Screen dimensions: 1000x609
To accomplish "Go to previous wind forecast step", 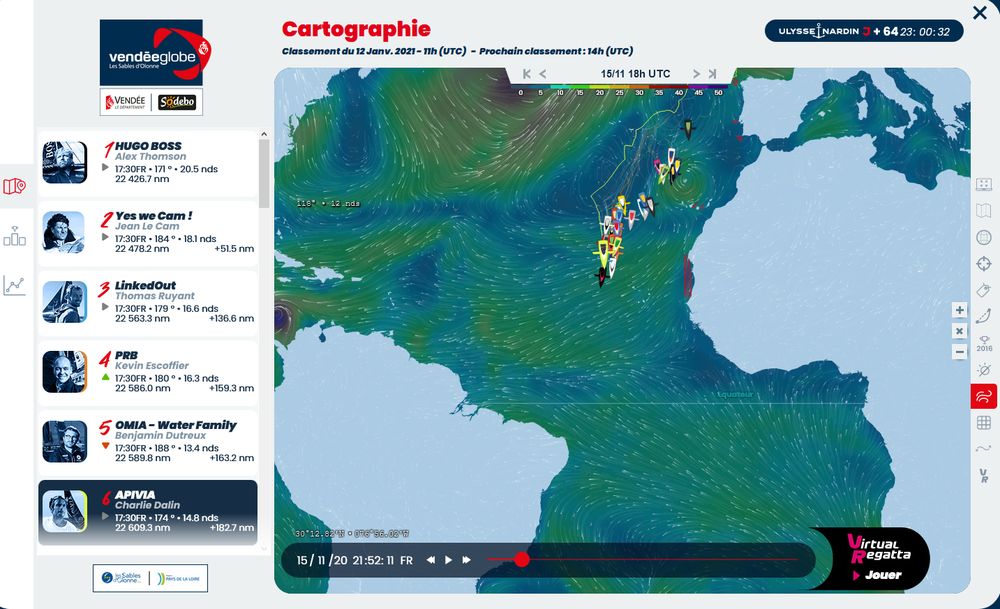I will click(x=543, y=74).
